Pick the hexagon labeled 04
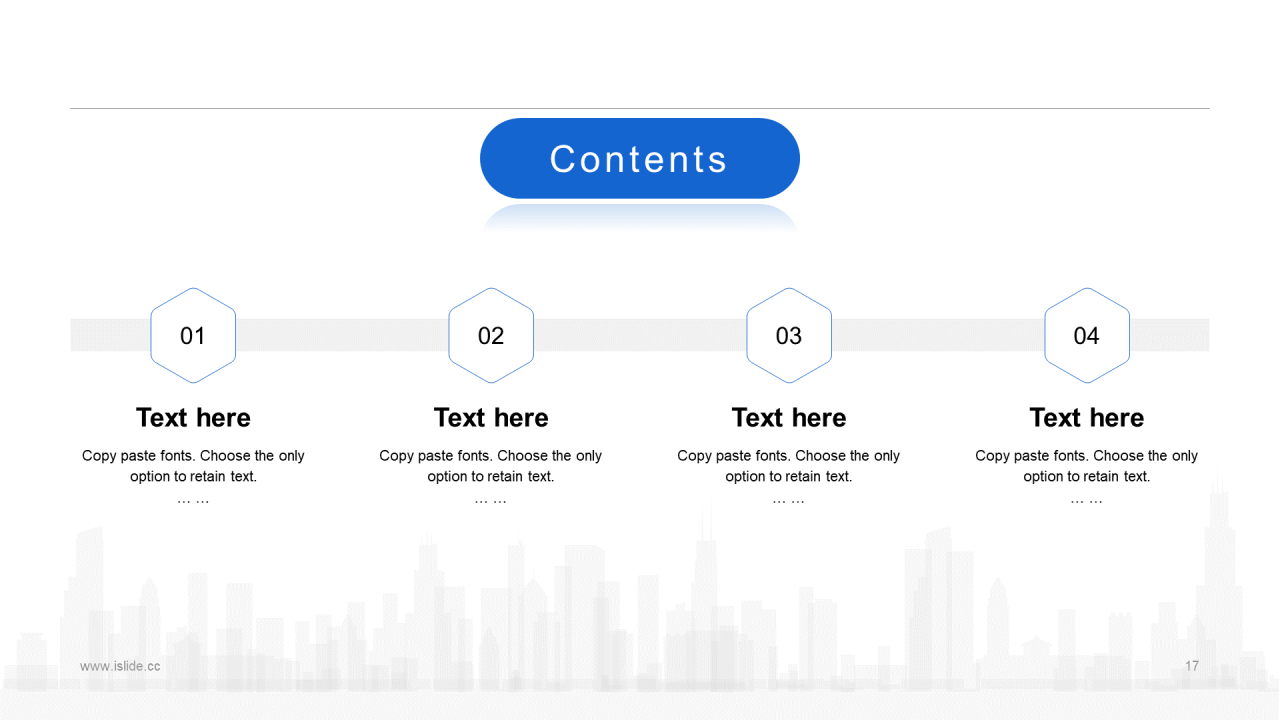This screenshot has width=1280, height=720. [x=1086, y=336]
